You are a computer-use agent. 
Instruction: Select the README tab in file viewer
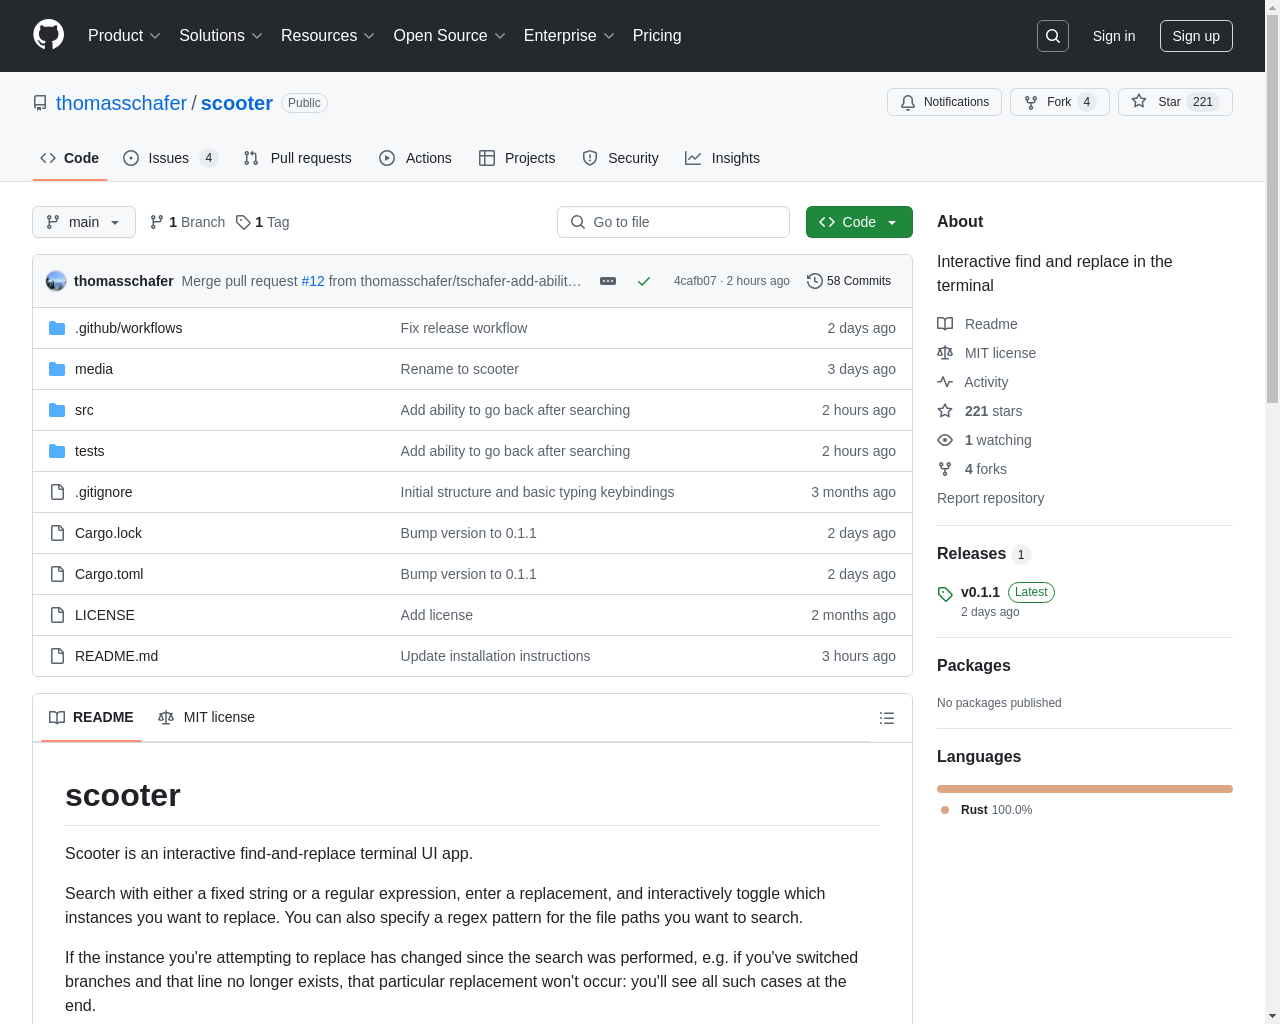point(91,717)
